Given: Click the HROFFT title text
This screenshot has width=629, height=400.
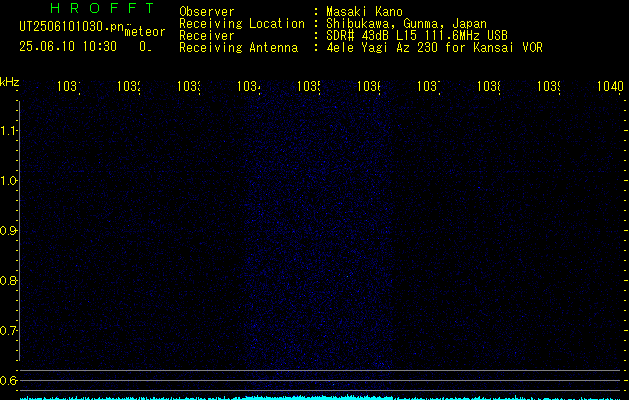Looking at the screenshot, I should tap(102, 8).
